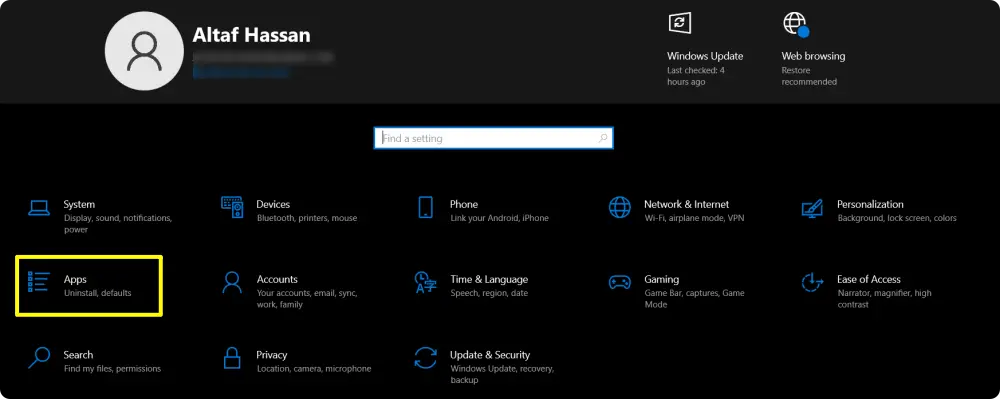Viewport: 1000px width, 399px height.
Task: Click the Accounts person icon
Action: [232, 282]
